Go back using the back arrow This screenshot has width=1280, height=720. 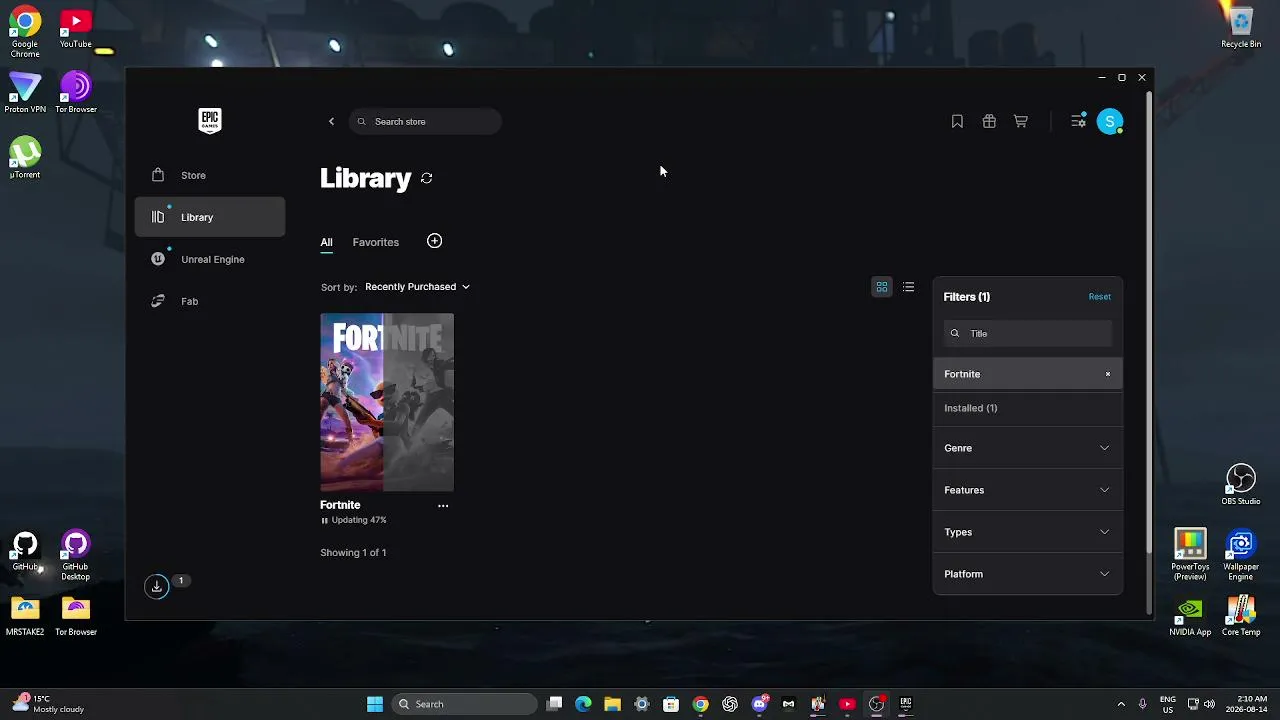pyautogui.click(x=332, y=122)
